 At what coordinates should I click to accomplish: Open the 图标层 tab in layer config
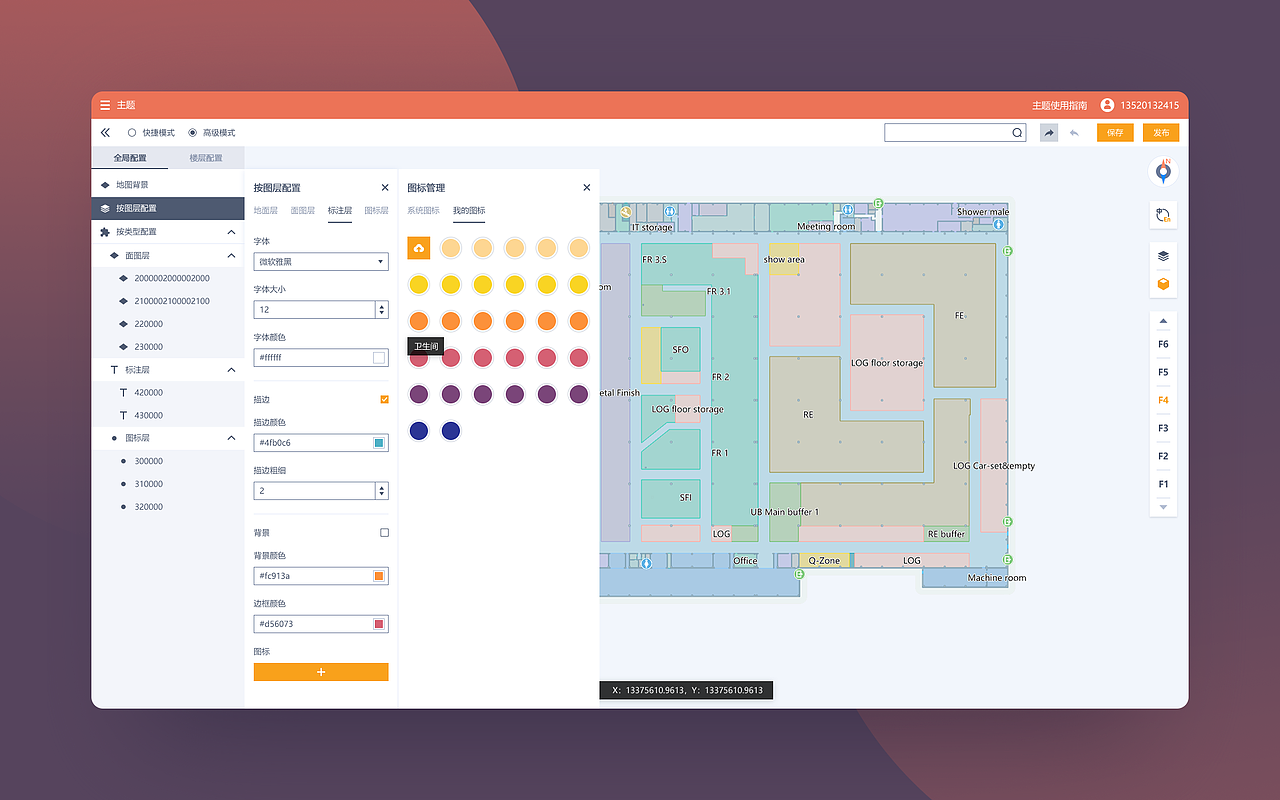(x=376, y=211)
